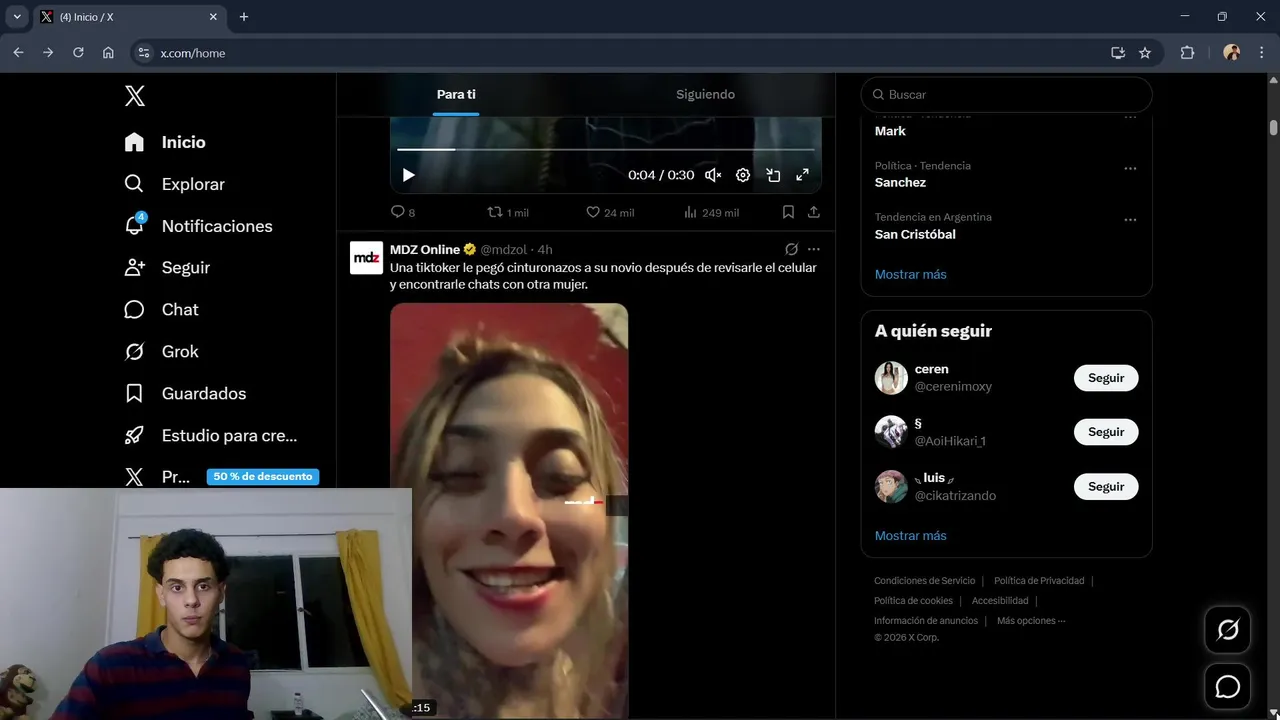Open the tiktoker video thumbnail

tap(509, 511)
